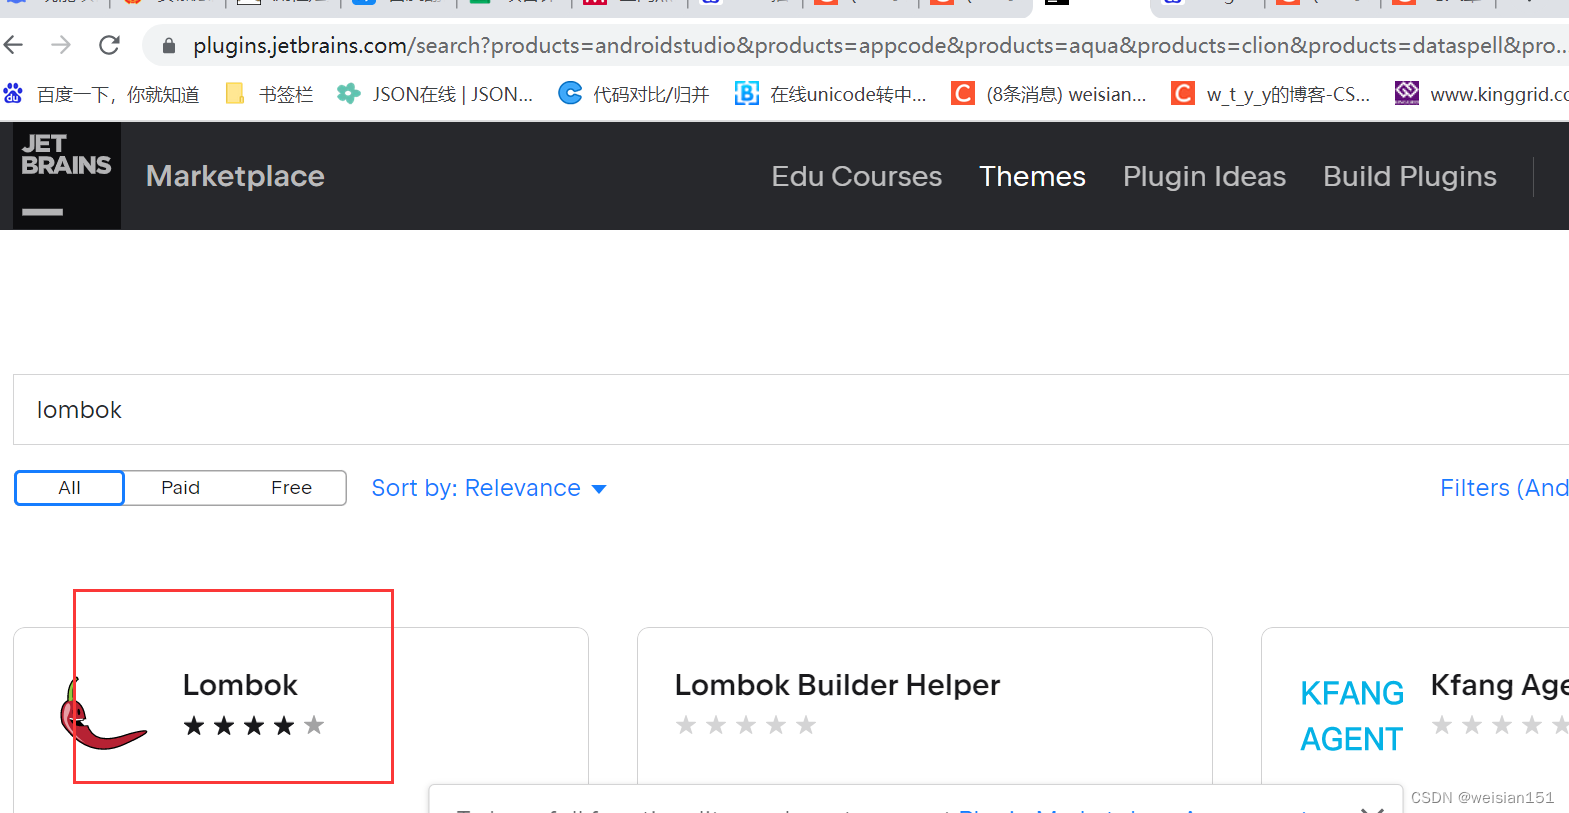The height and width of the screenshot is (813, 1569).
Task: Open the 百度一下 bookmark
Action: [102, 94]
